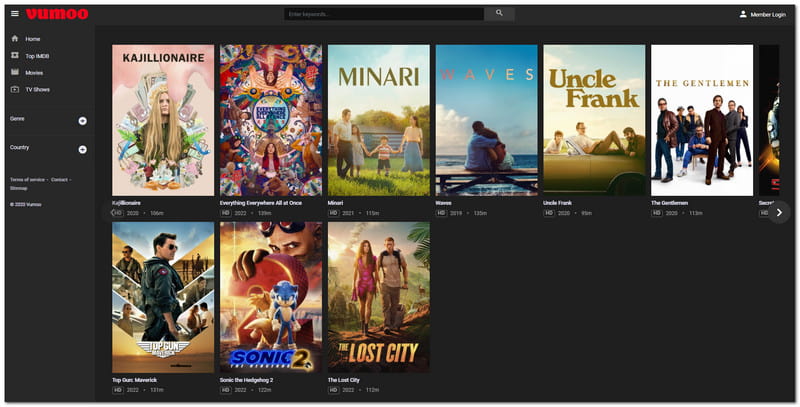Go to Home in sidebar
Screen dimensions: 800x407
(x=33, y=39)
